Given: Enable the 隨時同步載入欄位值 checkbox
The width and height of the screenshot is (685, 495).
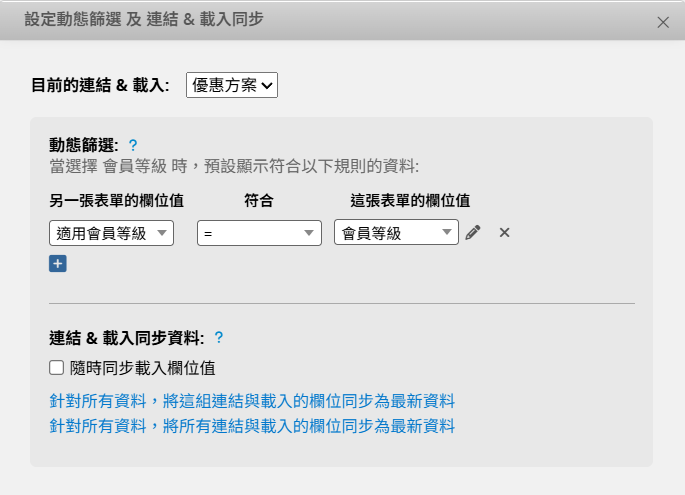Looking at the screenshot, I should pyautogui.click(x=57, y=367).
